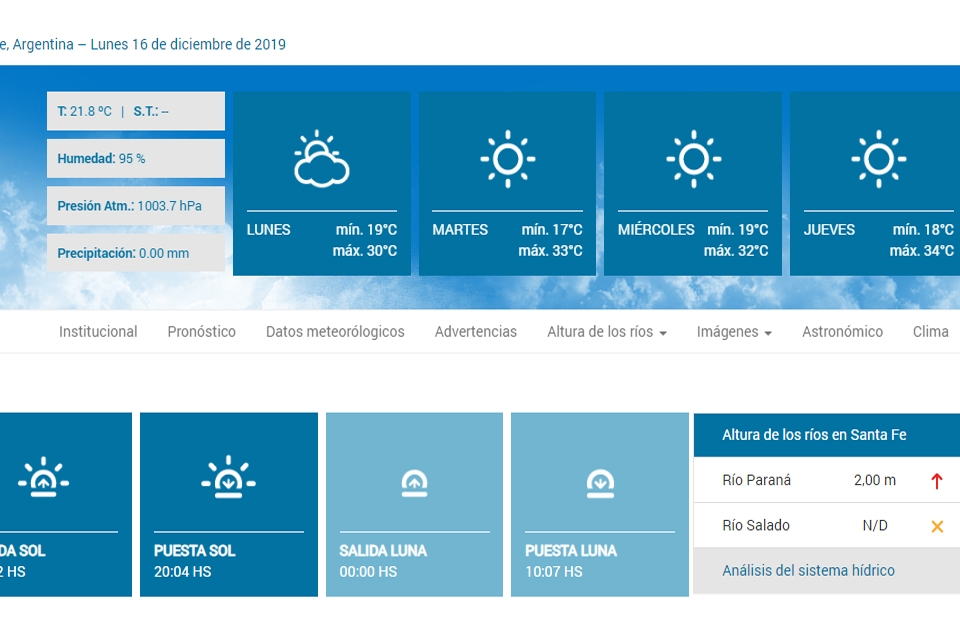Click the Puesta Sol sunset icon

coord(228,478)
